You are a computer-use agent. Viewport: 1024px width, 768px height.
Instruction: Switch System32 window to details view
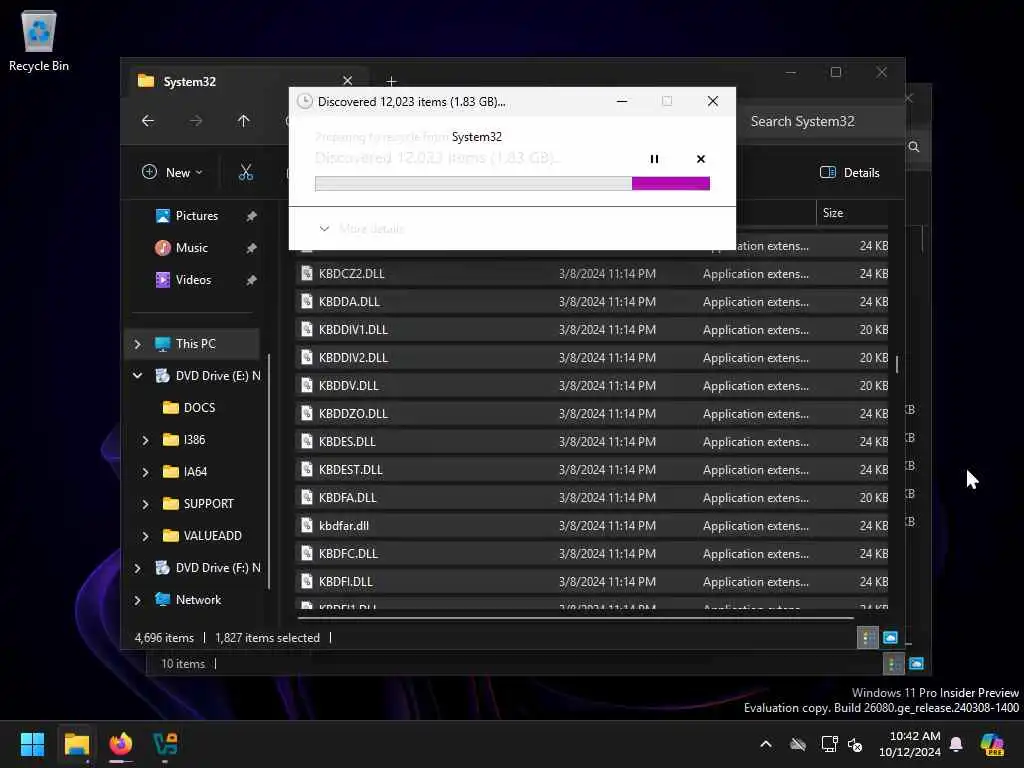tap(867, 637)
